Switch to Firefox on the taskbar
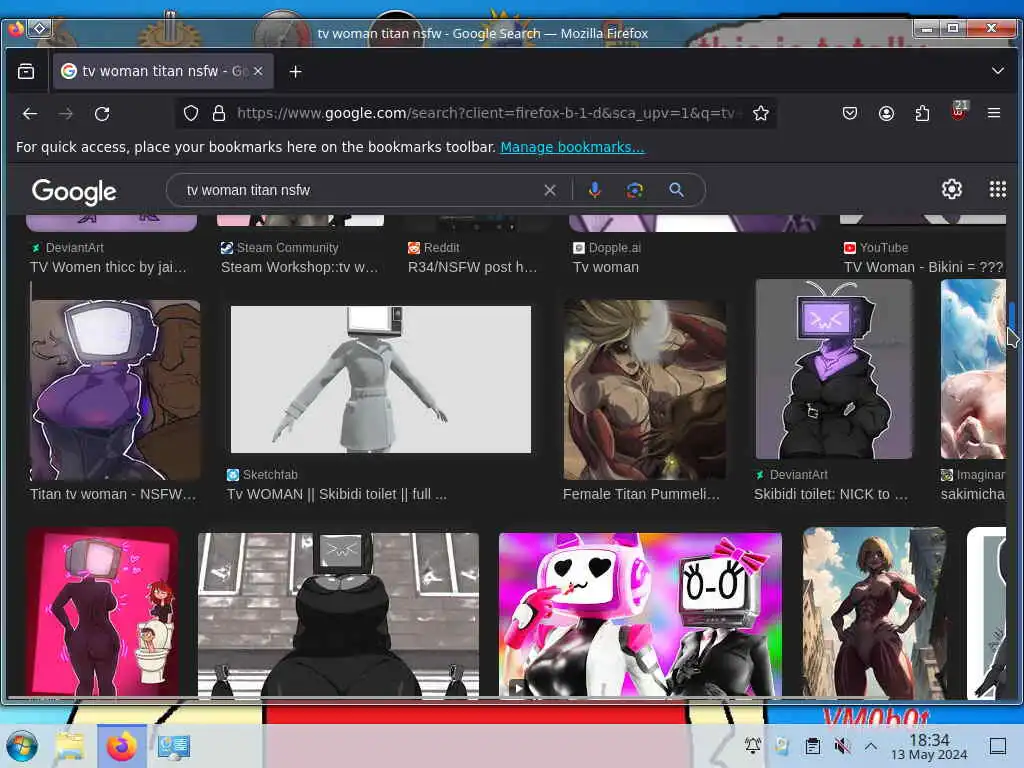The width and height of the screenshot is (1024, 768). [121, 746]
